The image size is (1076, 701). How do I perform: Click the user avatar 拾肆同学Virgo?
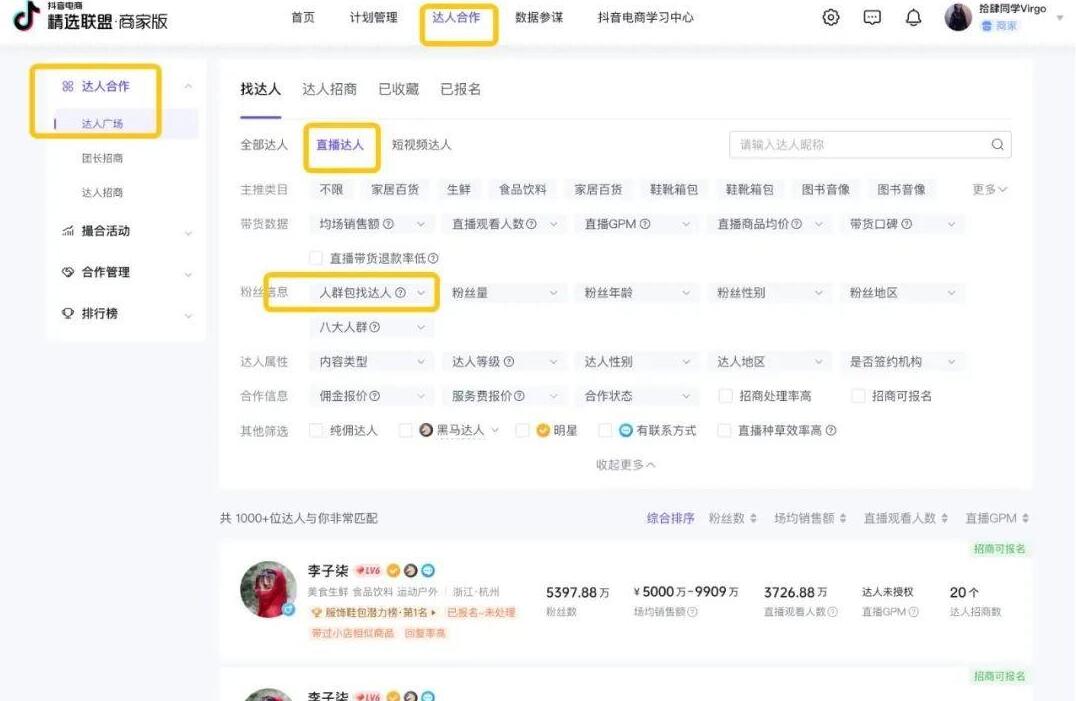(958, 17)
